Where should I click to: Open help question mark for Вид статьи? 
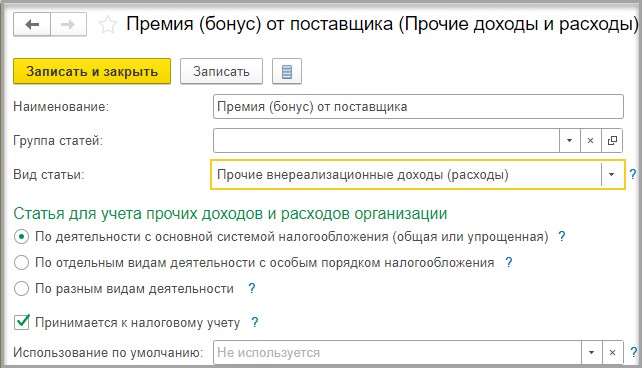point(633,174)
